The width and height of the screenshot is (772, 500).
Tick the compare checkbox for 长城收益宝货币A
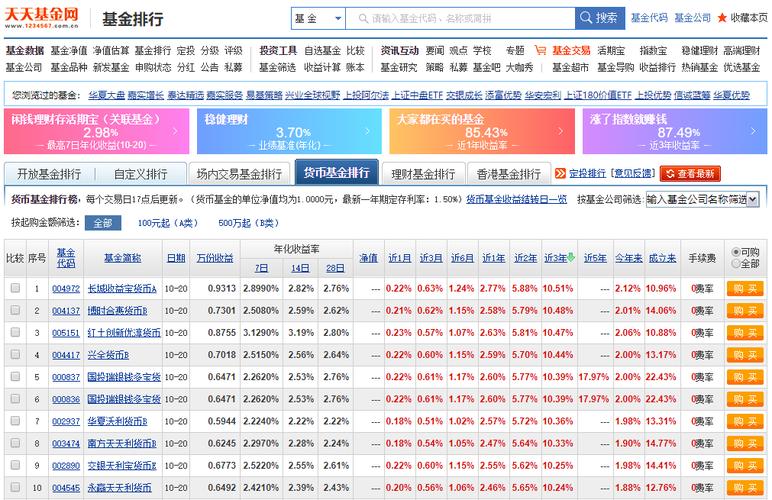click(x=15, y=288)
